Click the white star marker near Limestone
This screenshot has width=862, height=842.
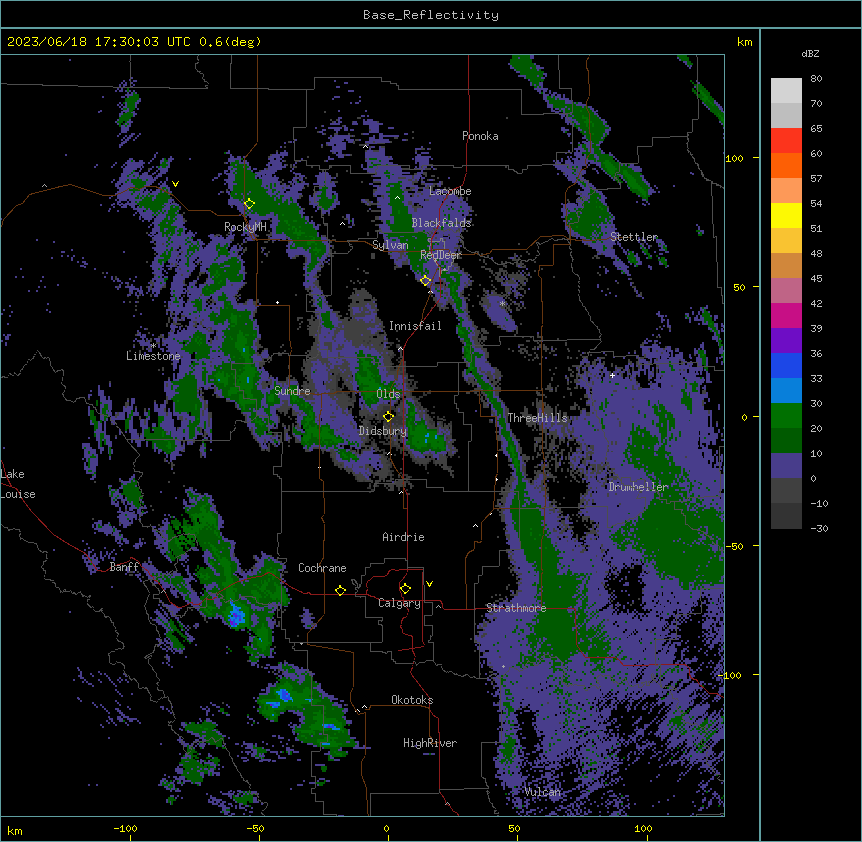tap(153, 346)
